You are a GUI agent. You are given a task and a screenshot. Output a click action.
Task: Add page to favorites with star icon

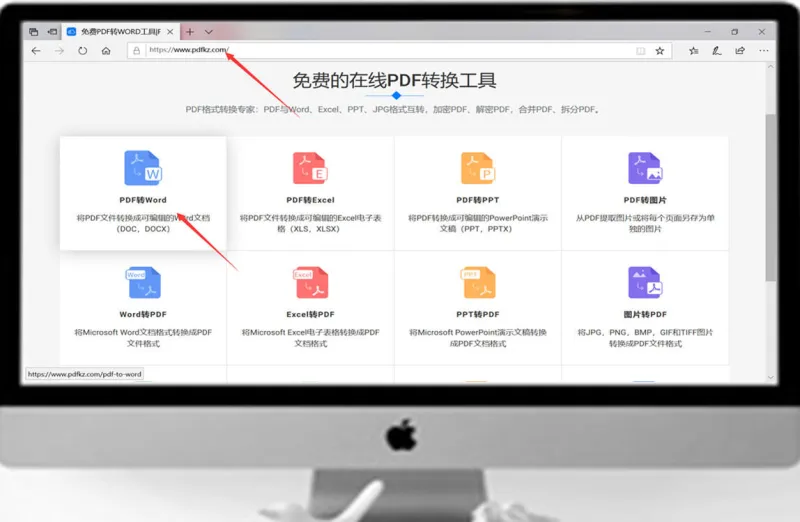pyautogui.click(x=660, y=51)
